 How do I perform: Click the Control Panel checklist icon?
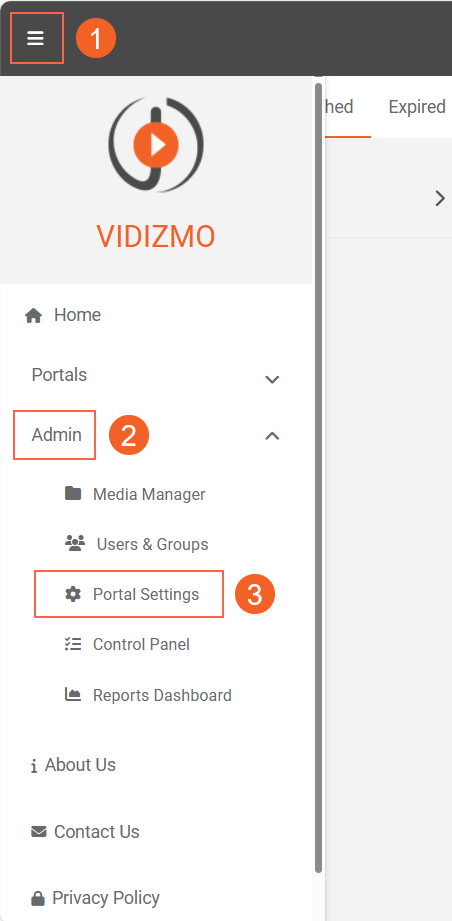(73, 644)
